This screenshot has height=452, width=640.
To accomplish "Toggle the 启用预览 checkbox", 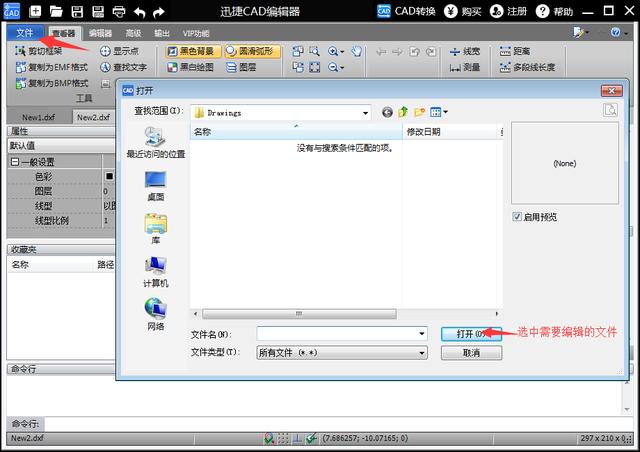I will coord(517,217).
